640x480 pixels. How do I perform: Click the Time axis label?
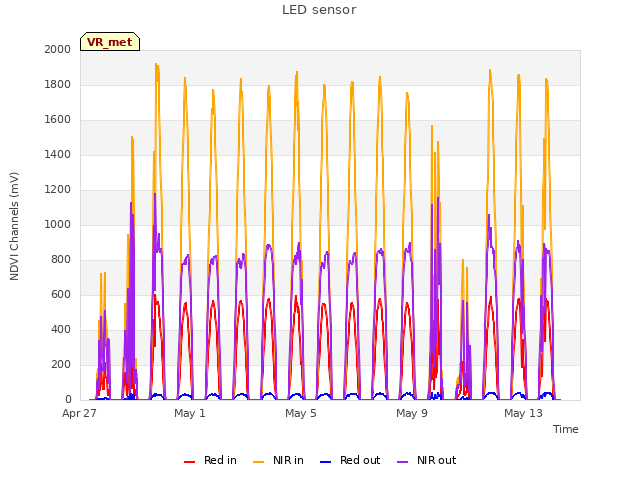point(566,429)
